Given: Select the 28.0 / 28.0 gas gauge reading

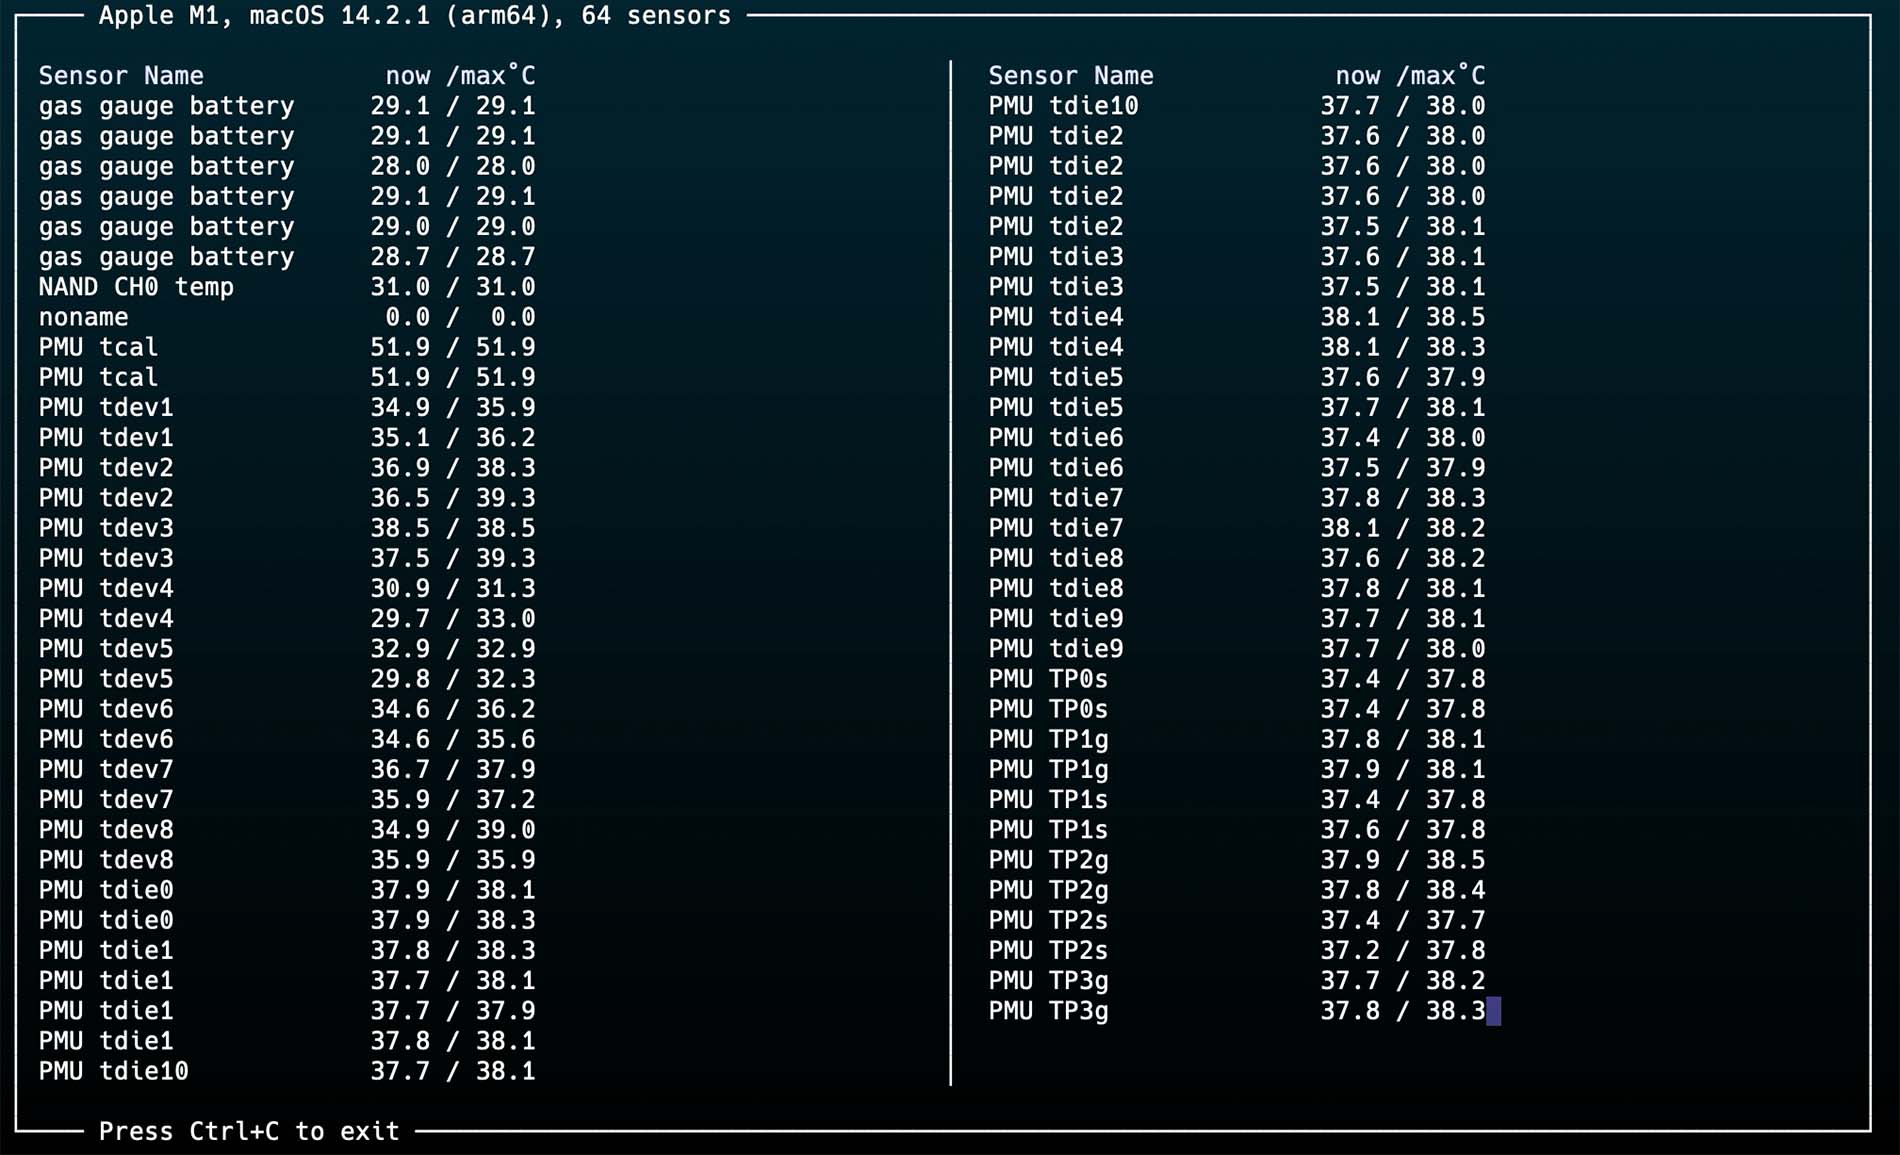Looking at the screenshot, I should pyautogui.click(x=452, y=166).
